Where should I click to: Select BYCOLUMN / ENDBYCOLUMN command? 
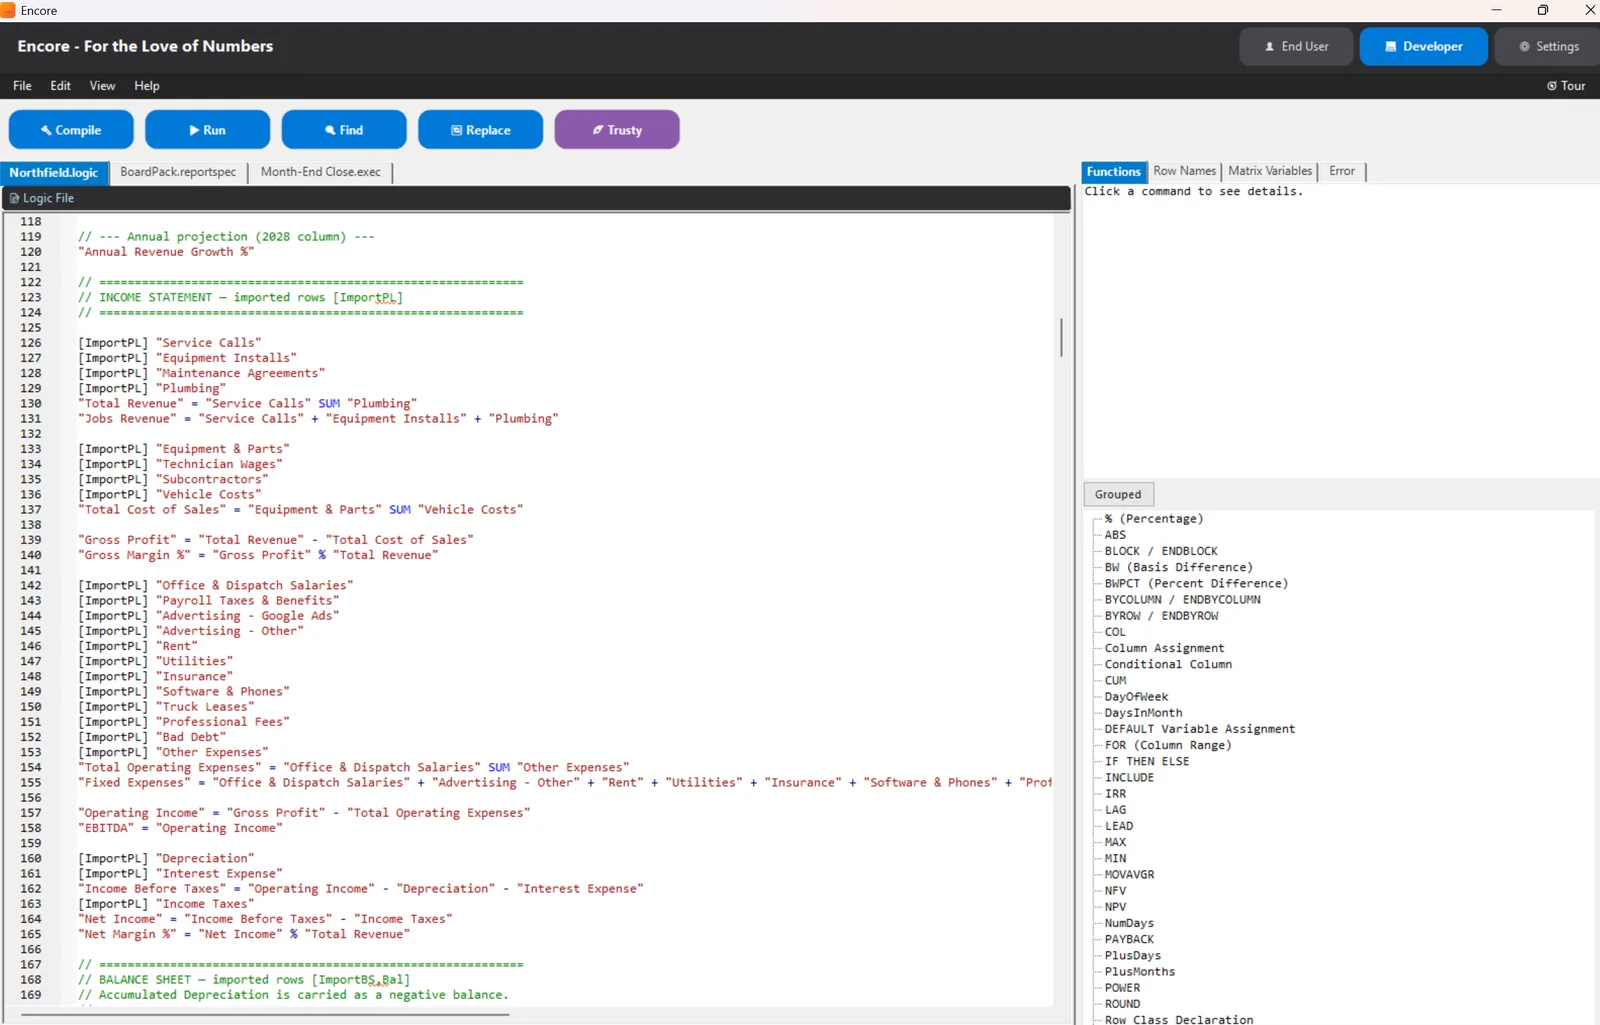point(1183,600)
